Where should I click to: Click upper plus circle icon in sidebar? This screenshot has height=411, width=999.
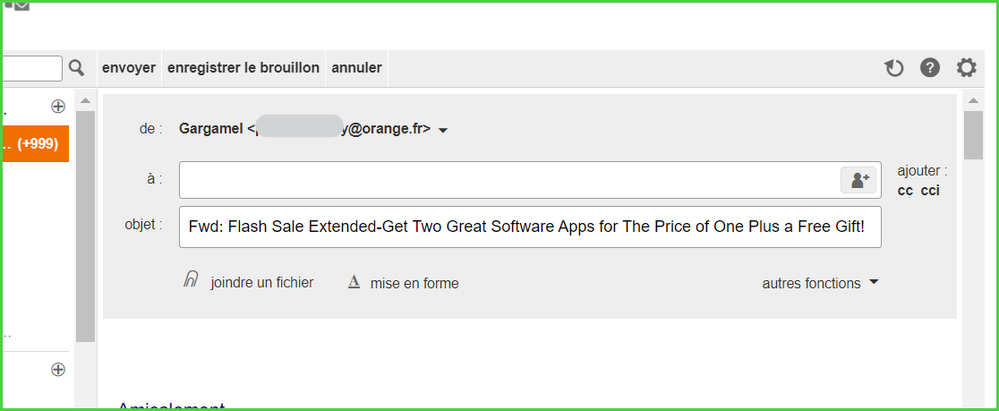58,106
